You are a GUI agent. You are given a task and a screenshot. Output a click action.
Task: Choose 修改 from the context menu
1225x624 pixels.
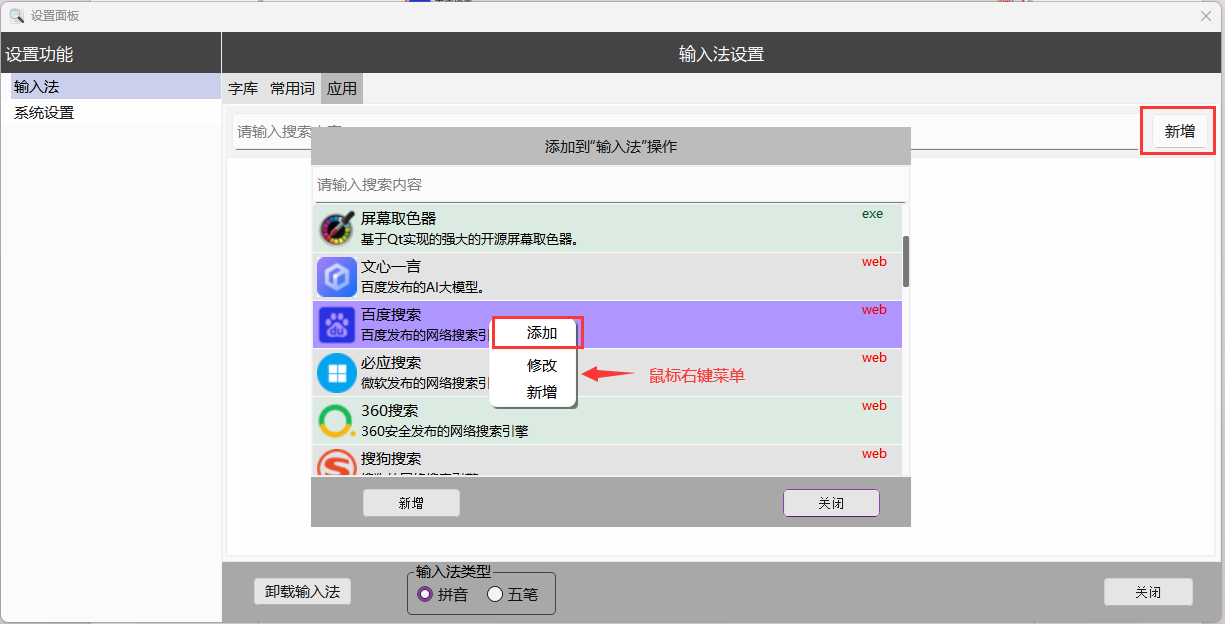[x=542, y=366]
